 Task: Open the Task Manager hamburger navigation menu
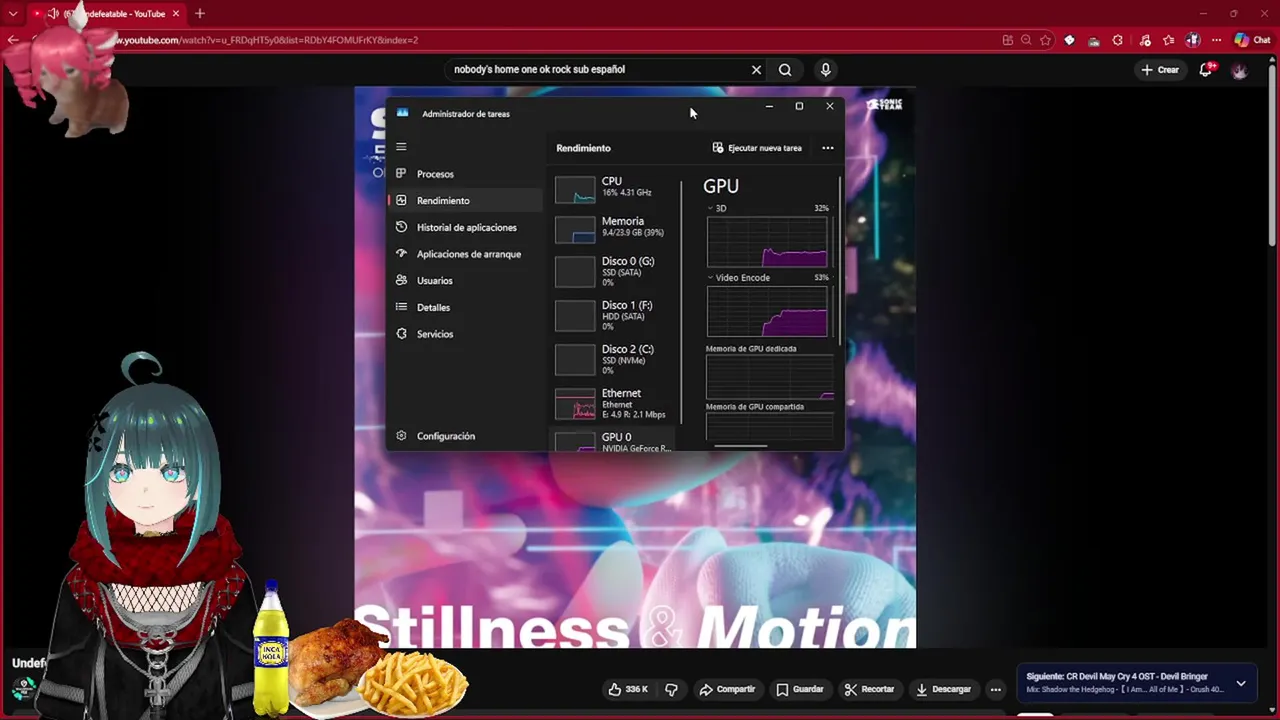click(401, 147)
